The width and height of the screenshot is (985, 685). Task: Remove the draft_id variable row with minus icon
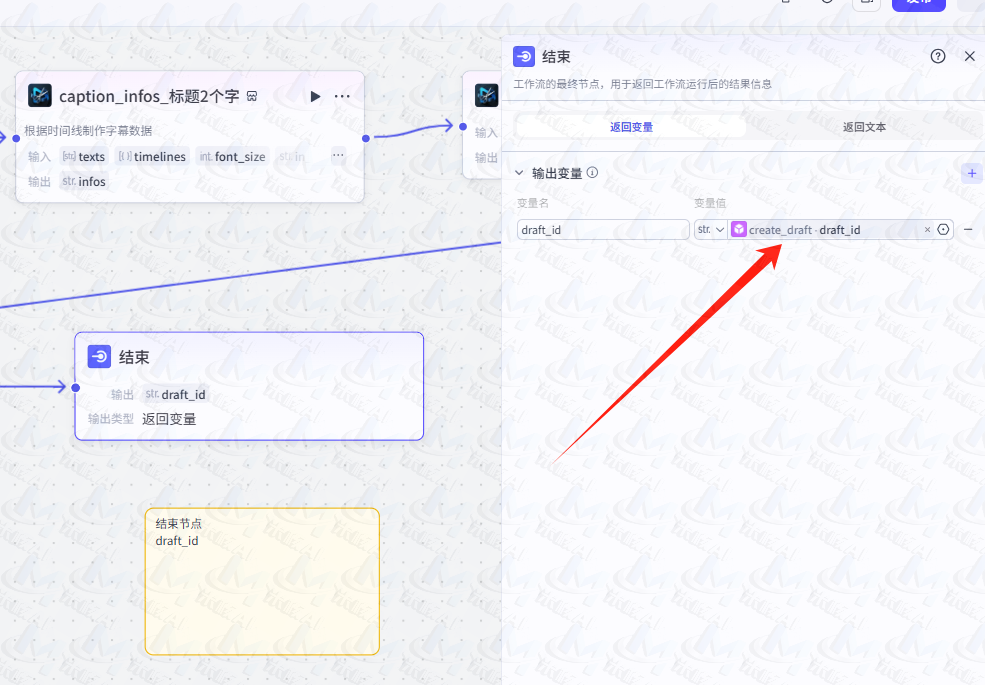point(967,229)
